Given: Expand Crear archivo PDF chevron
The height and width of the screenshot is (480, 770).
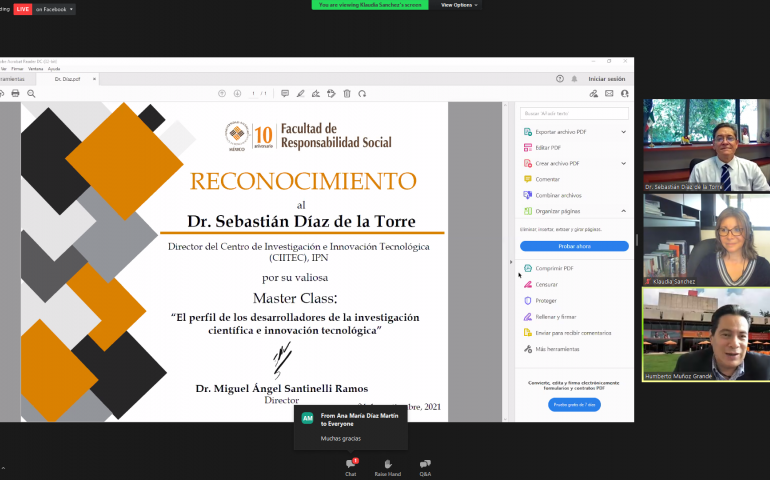Looking at the screenshot, I should [x=624, y=163].
